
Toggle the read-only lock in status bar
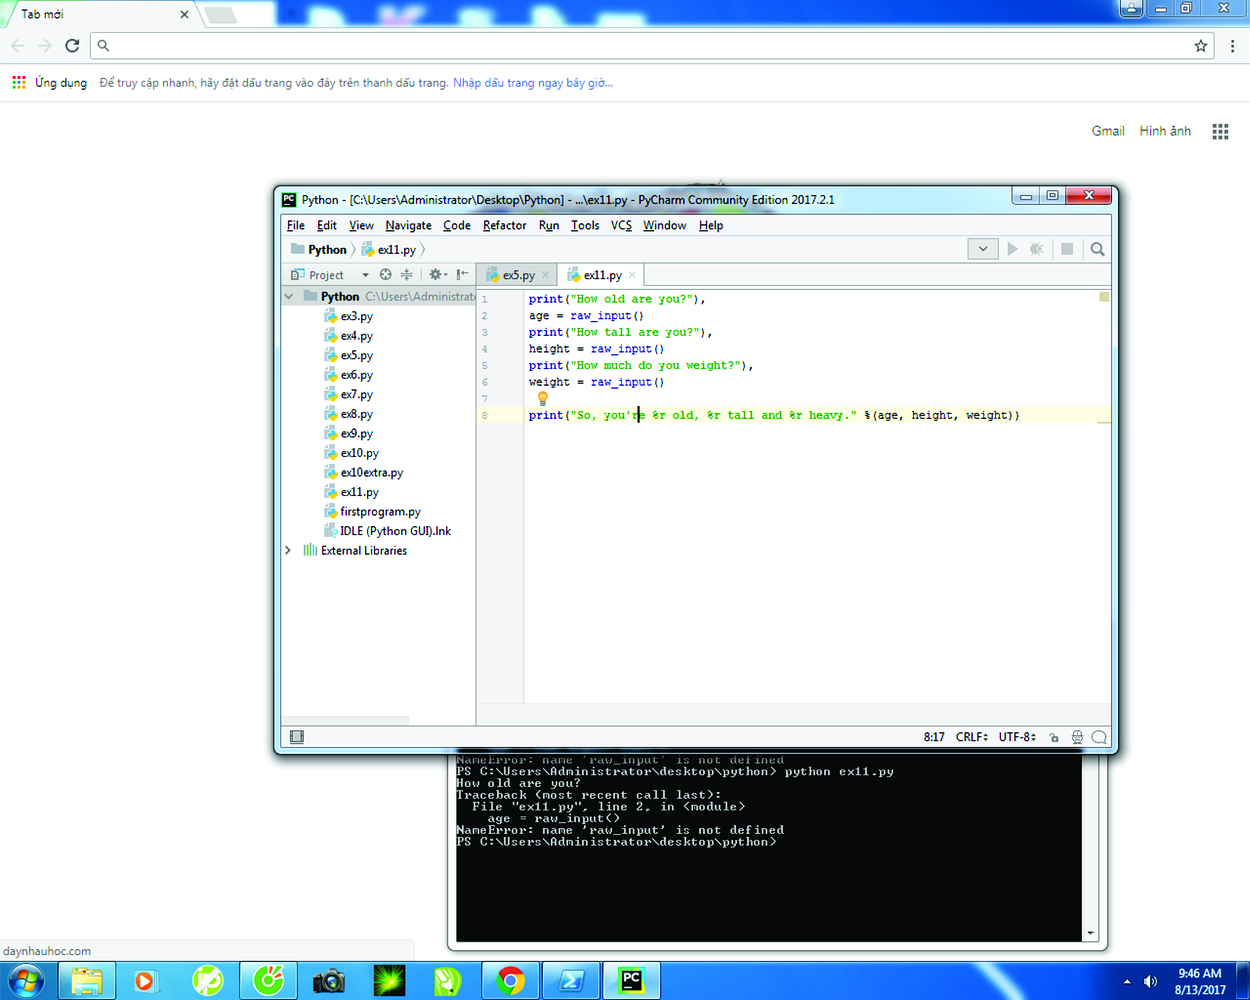click(x=1053, y=736)
